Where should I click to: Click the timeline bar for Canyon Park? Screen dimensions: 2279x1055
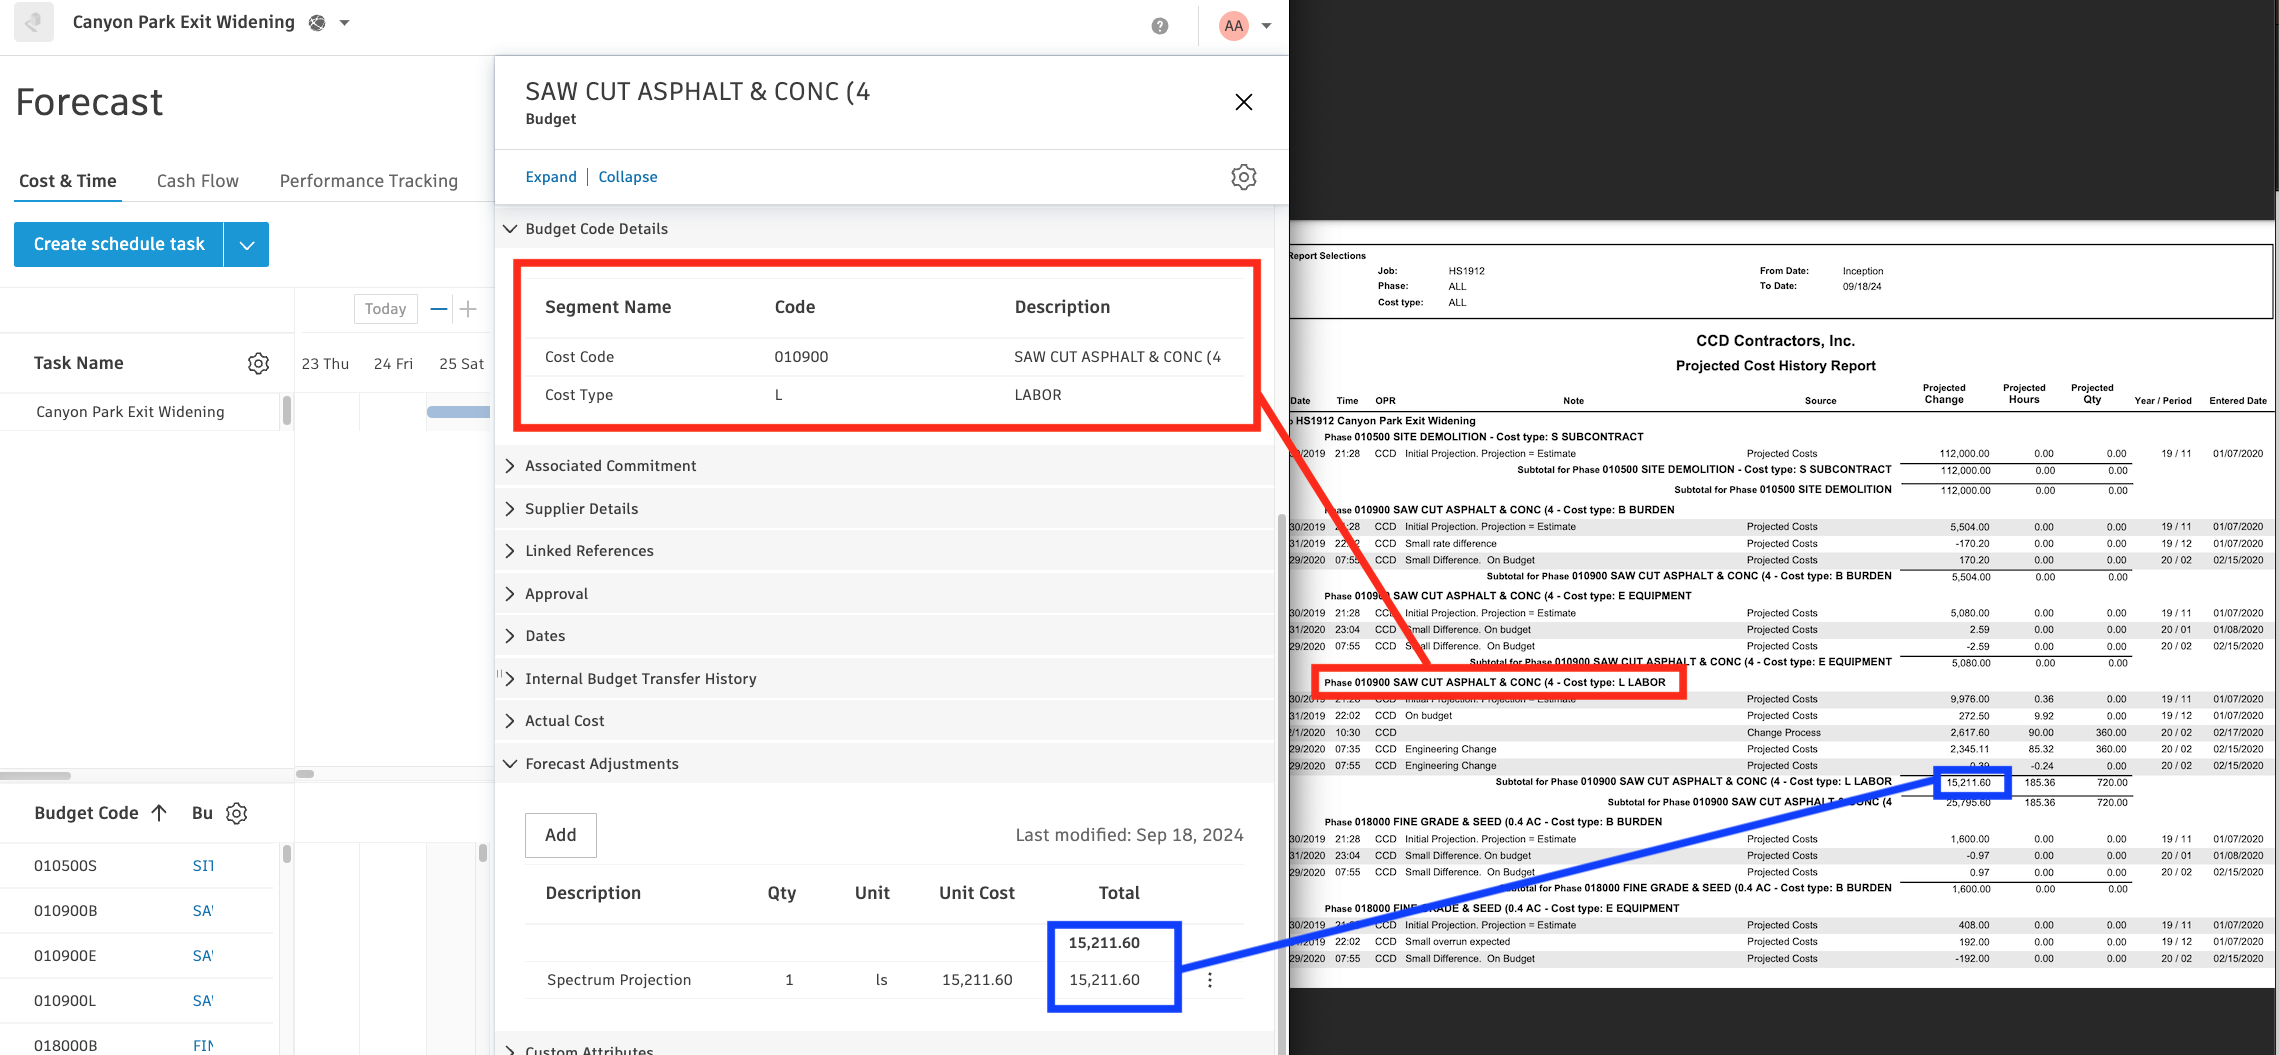pos(458,412)
